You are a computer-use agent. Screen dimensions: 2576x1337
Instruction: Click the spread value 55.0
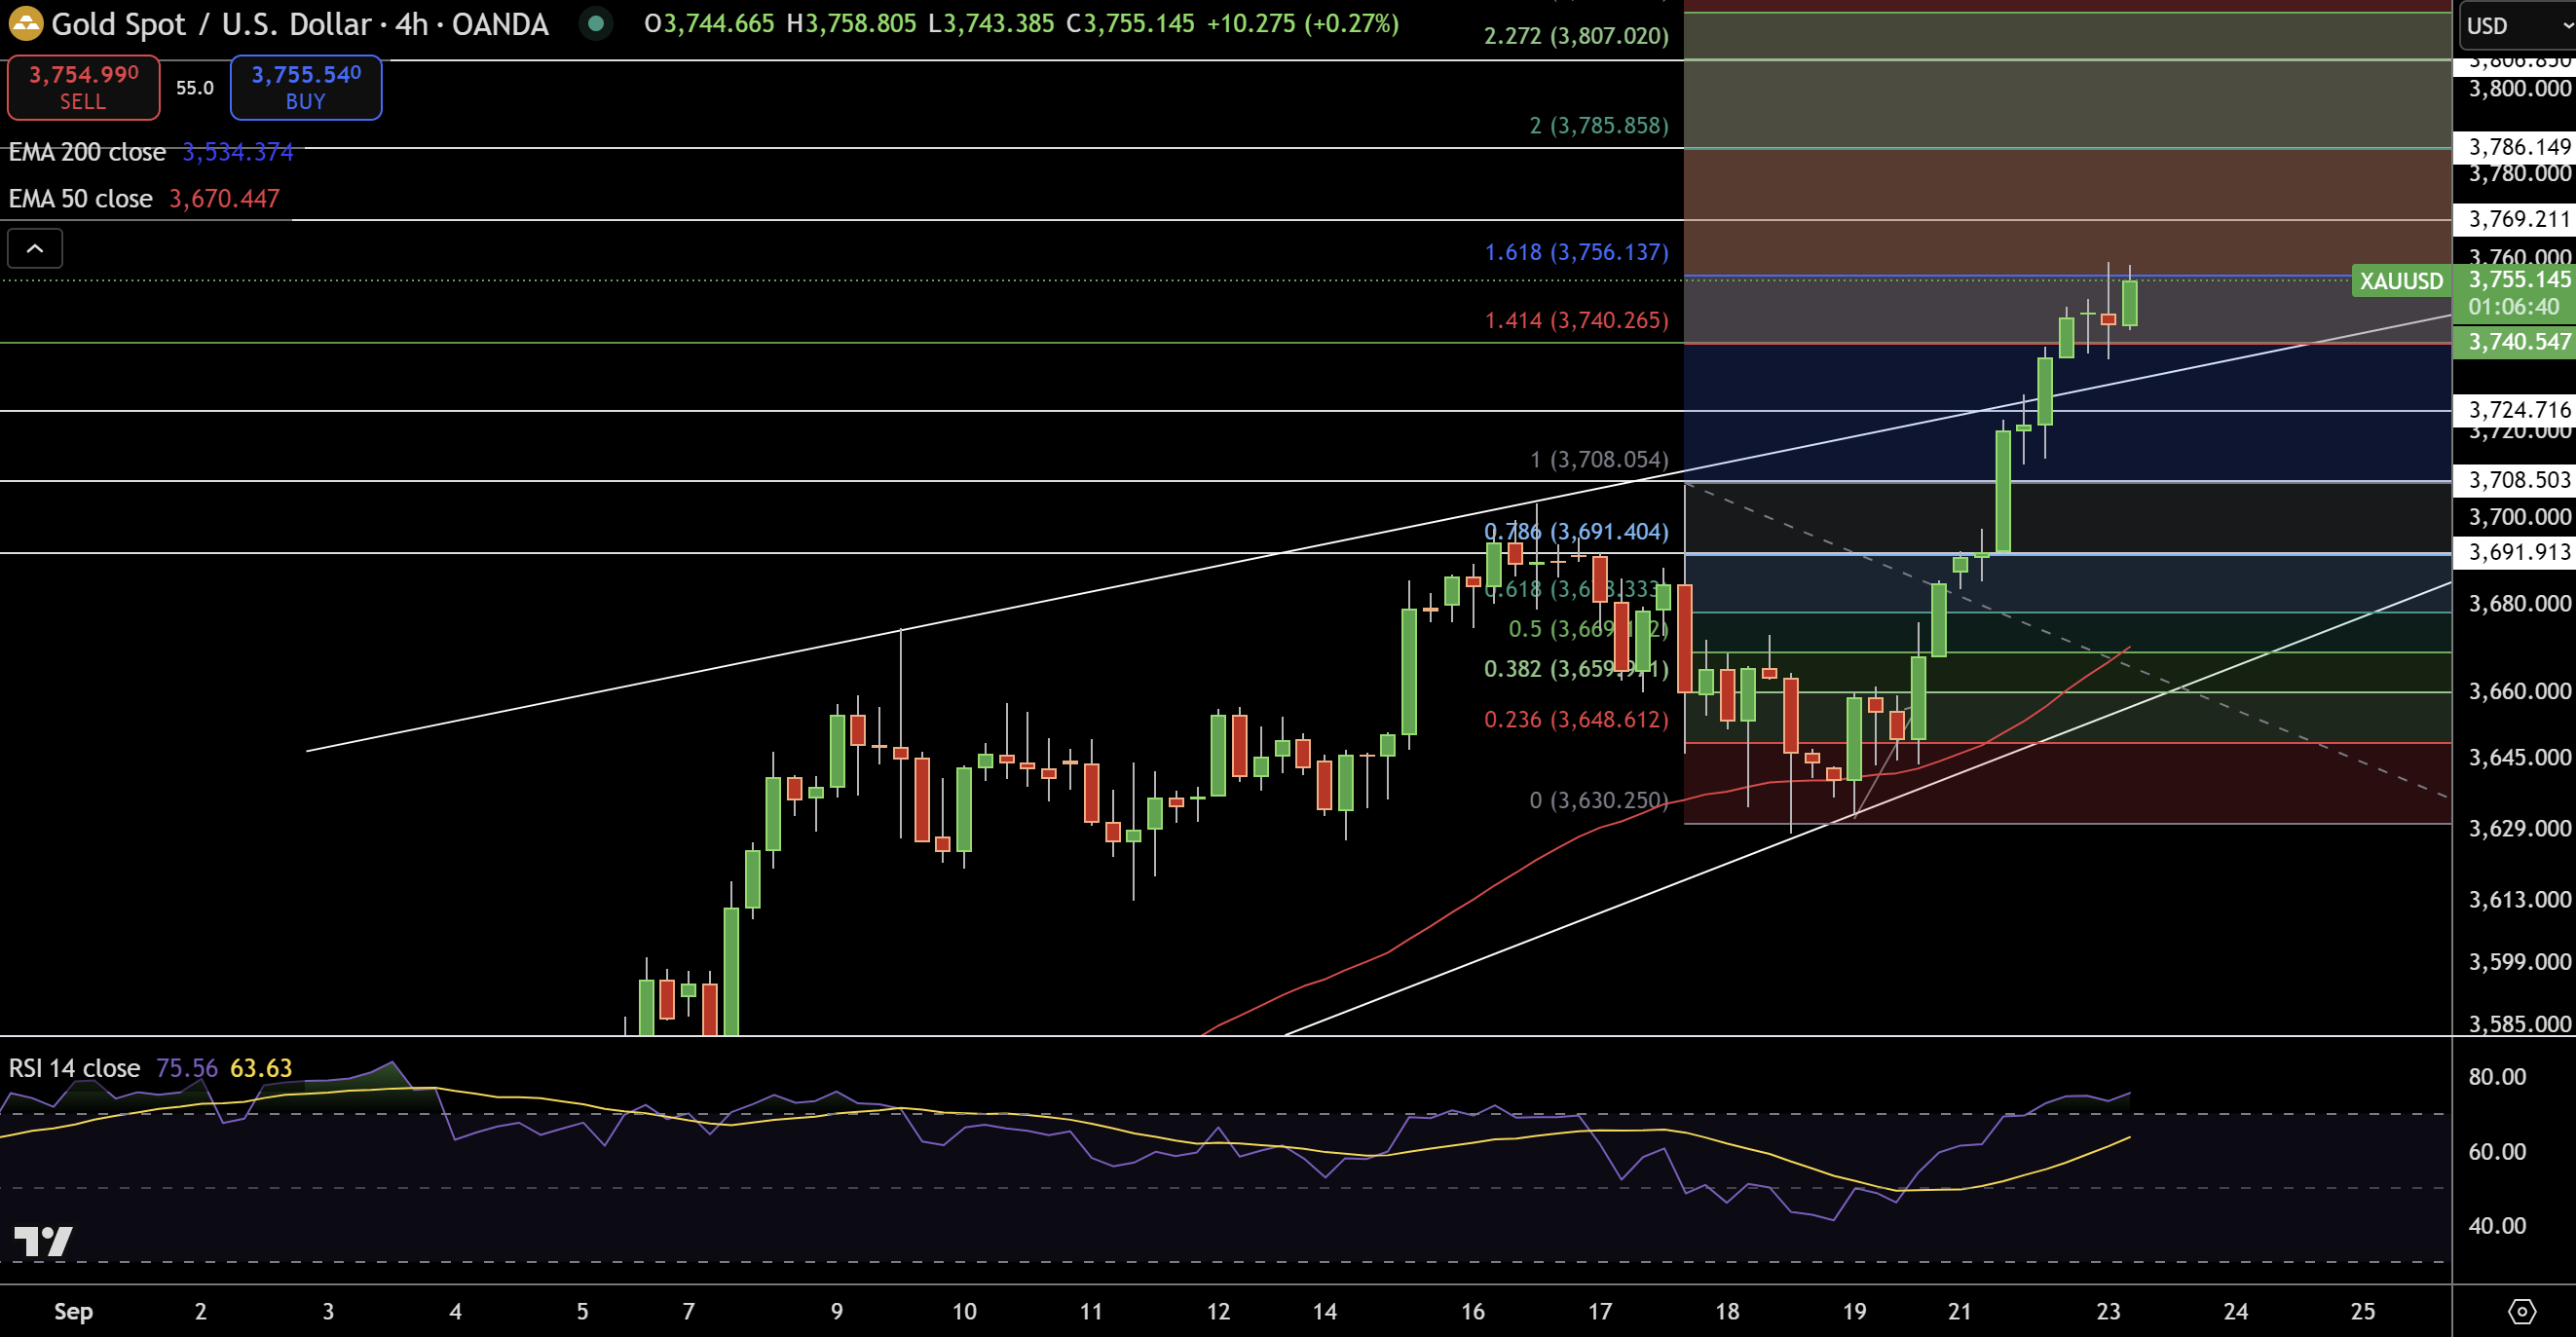tap(195, 88)
